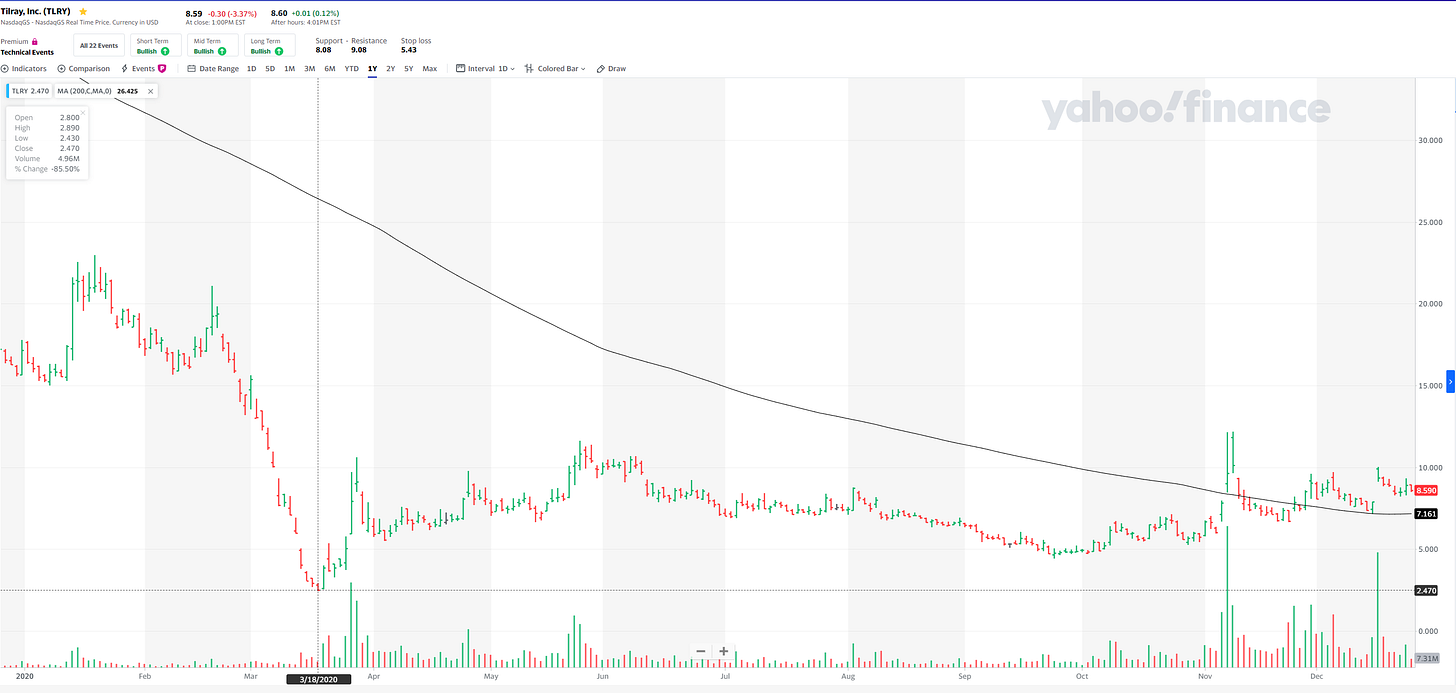Click the TLRY 2.470 series label
This screenshot has width=1456, height=693.
pos(30,91)
